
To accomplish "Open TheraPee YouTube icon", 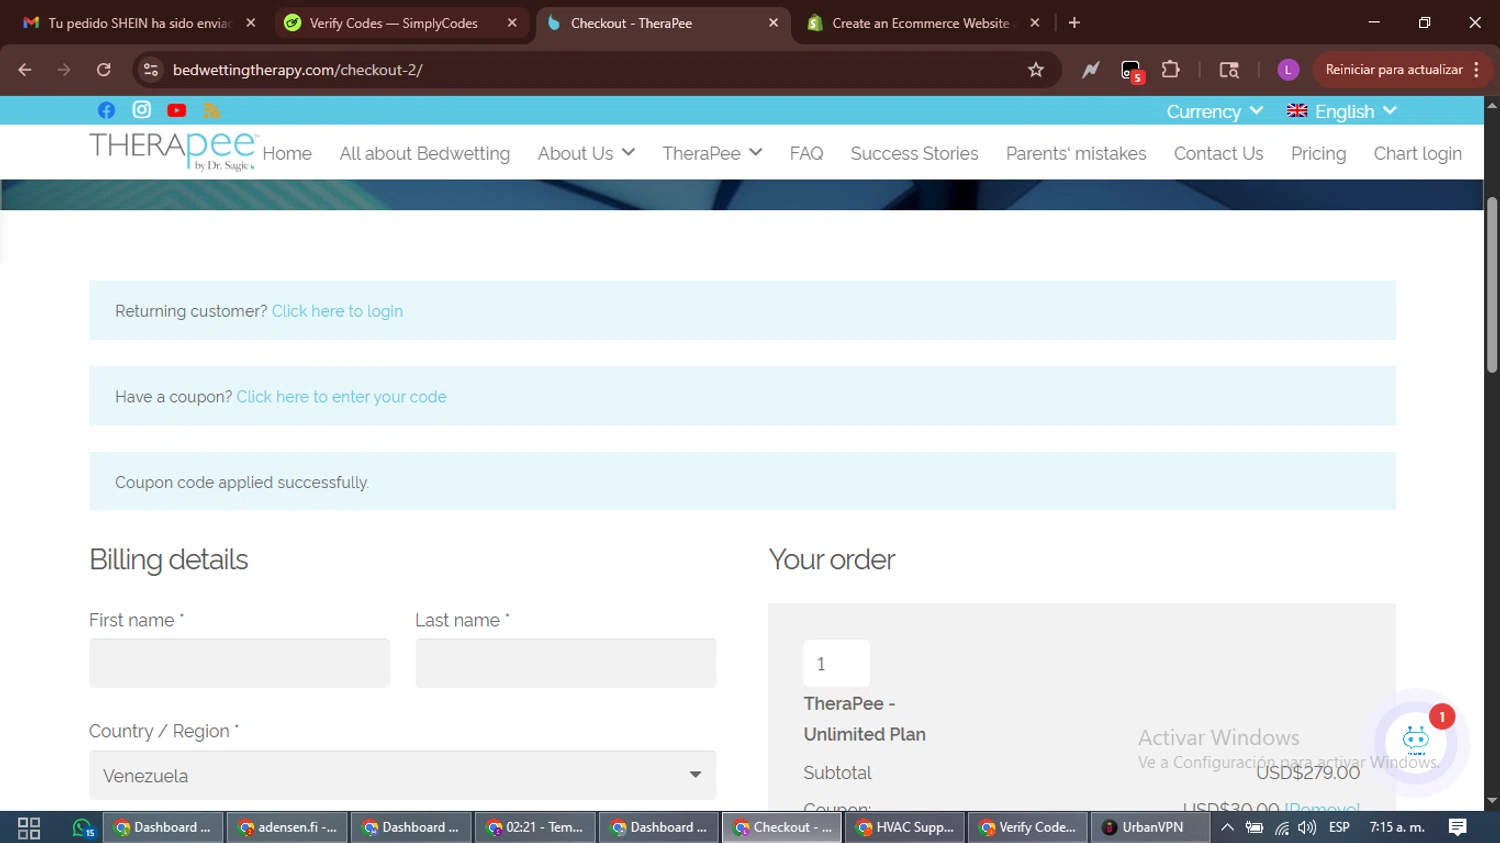I will click(177, 110).
